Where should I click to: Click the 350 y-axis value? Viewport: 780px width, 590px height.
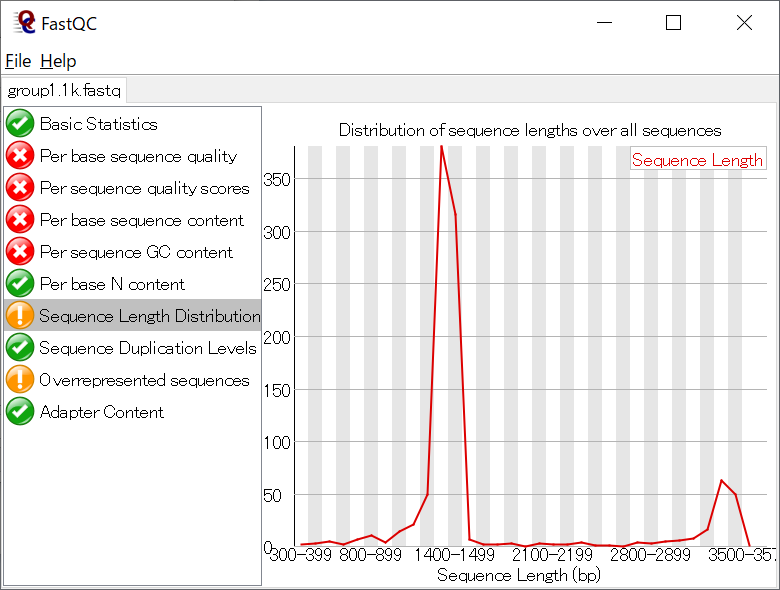point(277,180)
